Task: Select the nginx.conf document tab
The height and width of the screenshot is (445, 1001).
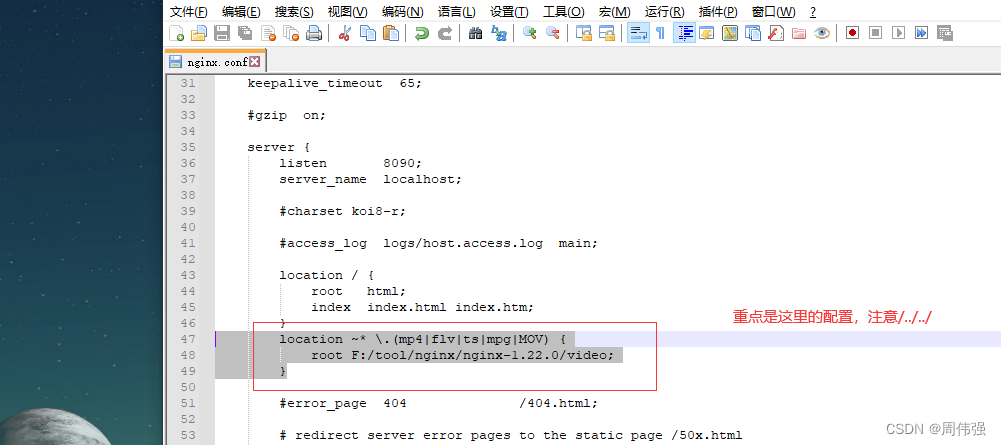Action: (x=215, y=61)
